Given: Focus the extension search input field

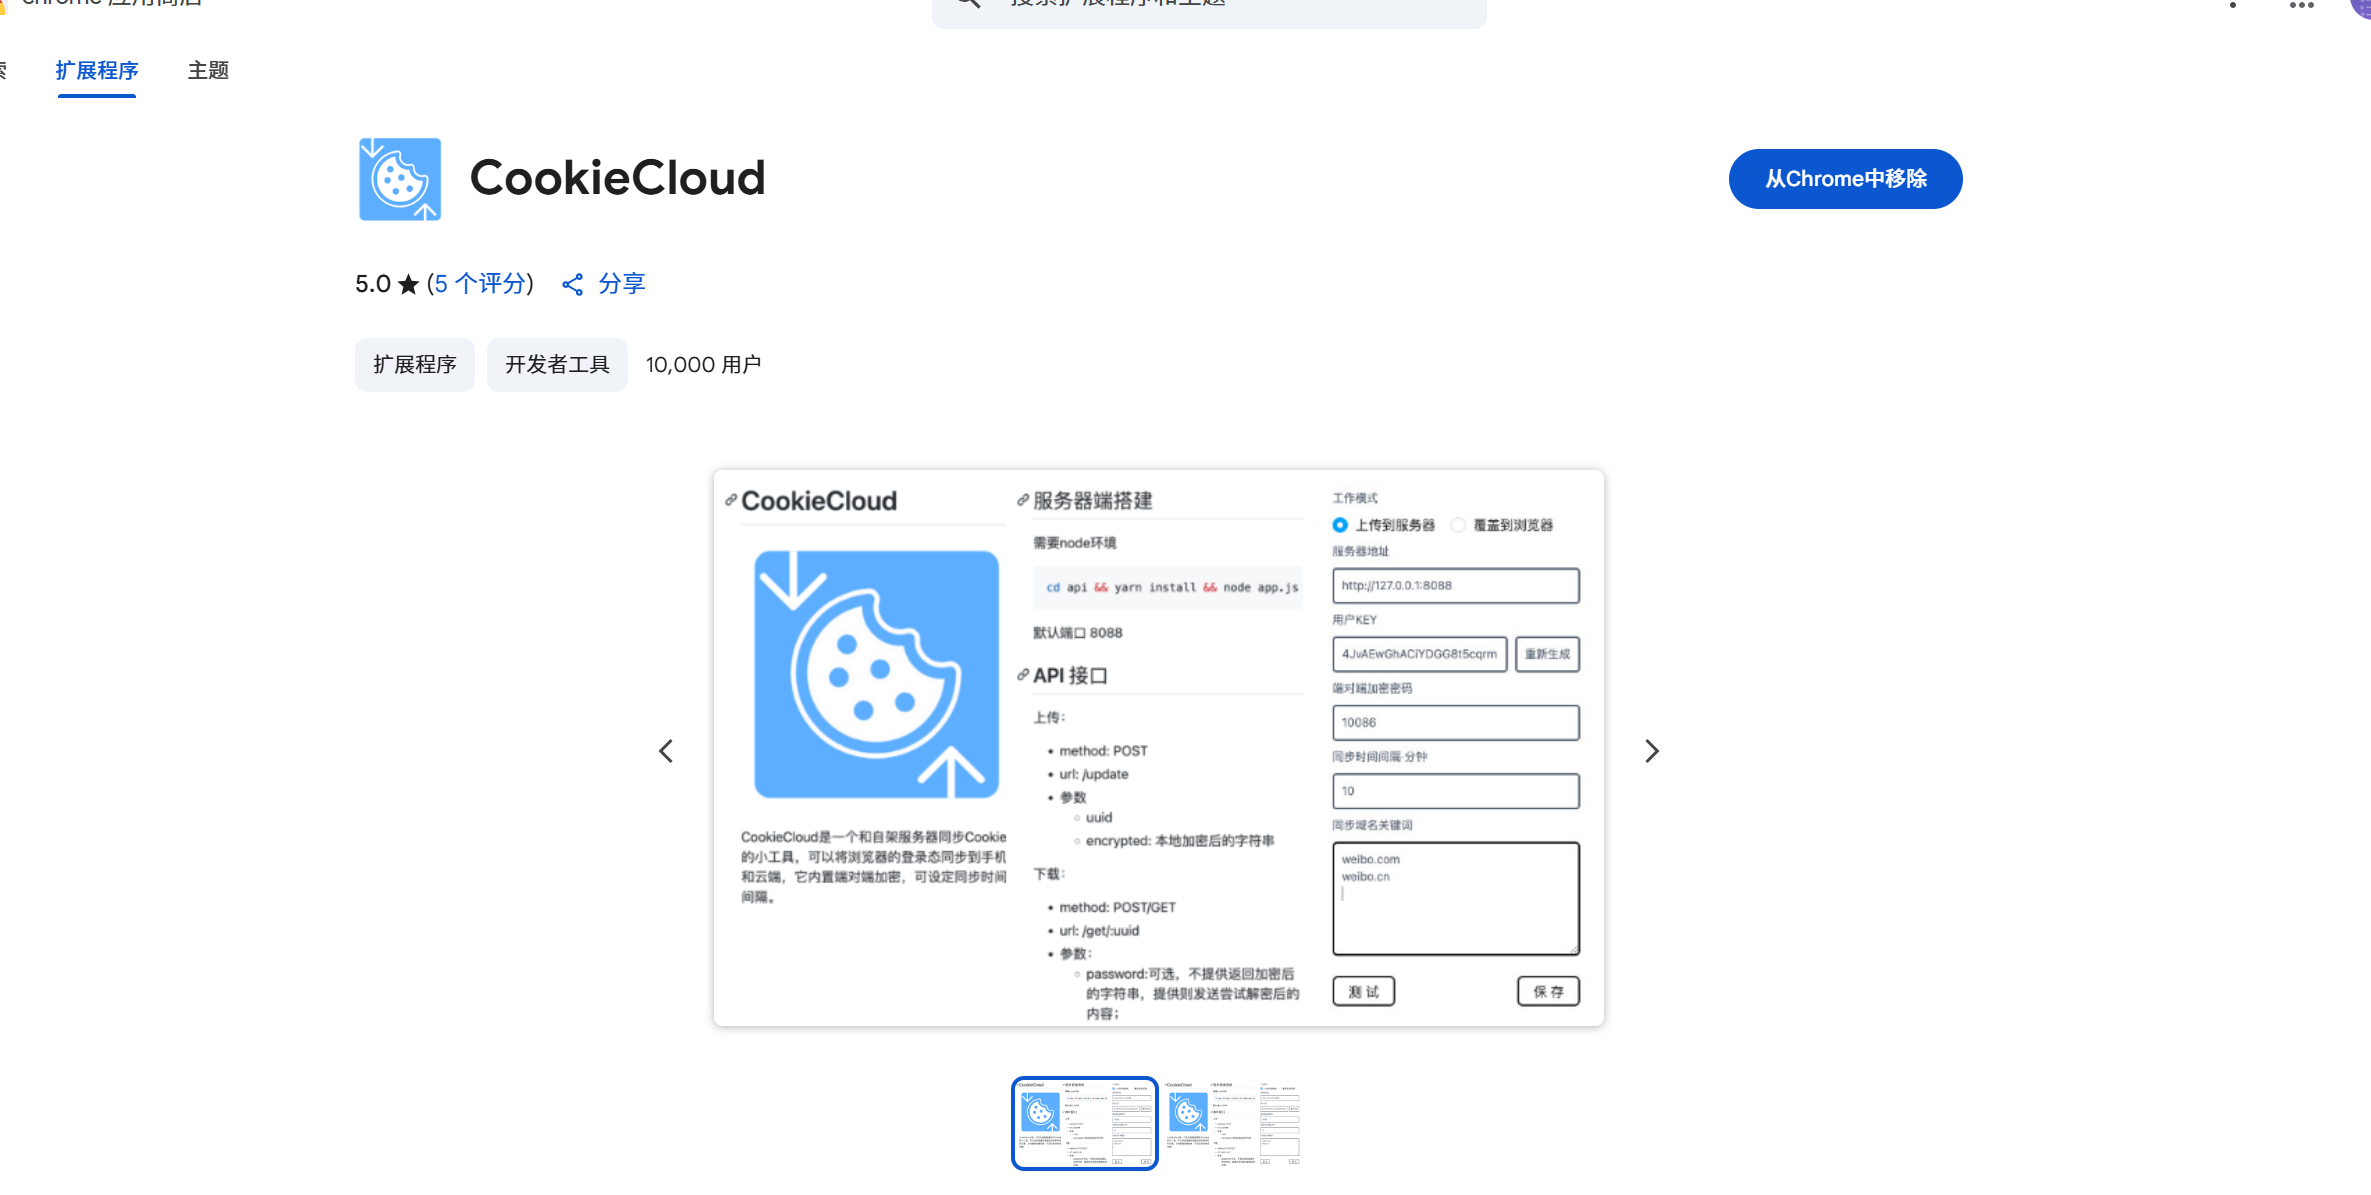Looking at the screenshot, I should tap(1209, 6).
